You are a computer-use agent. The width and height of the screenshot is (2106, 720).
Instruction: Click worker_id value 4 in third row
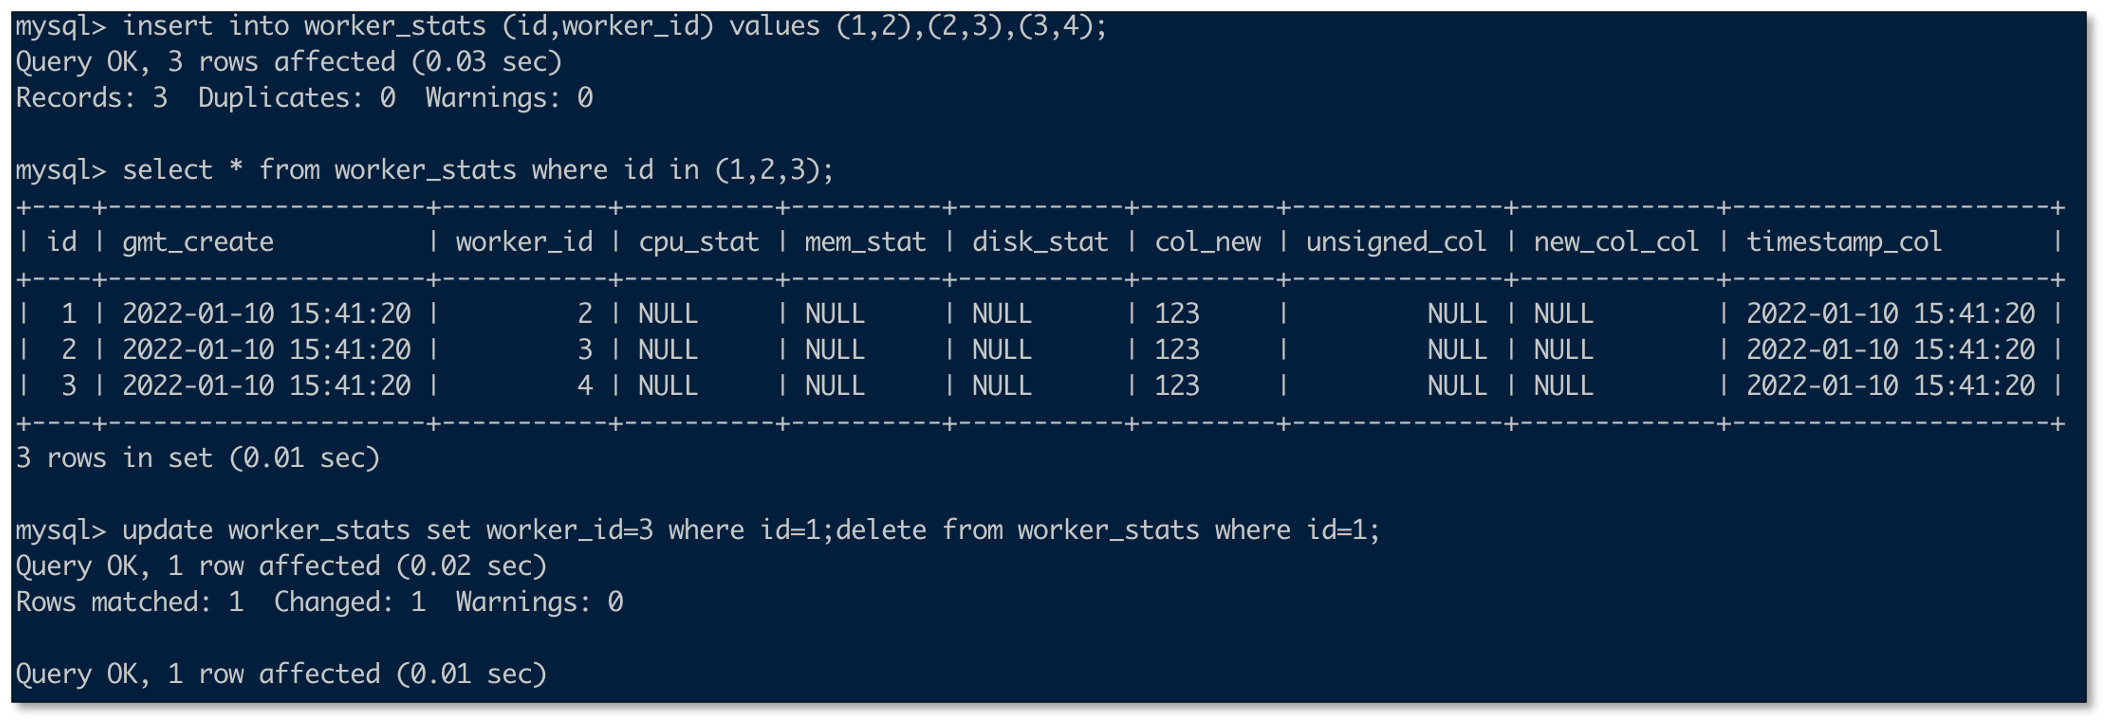point(585,386)
